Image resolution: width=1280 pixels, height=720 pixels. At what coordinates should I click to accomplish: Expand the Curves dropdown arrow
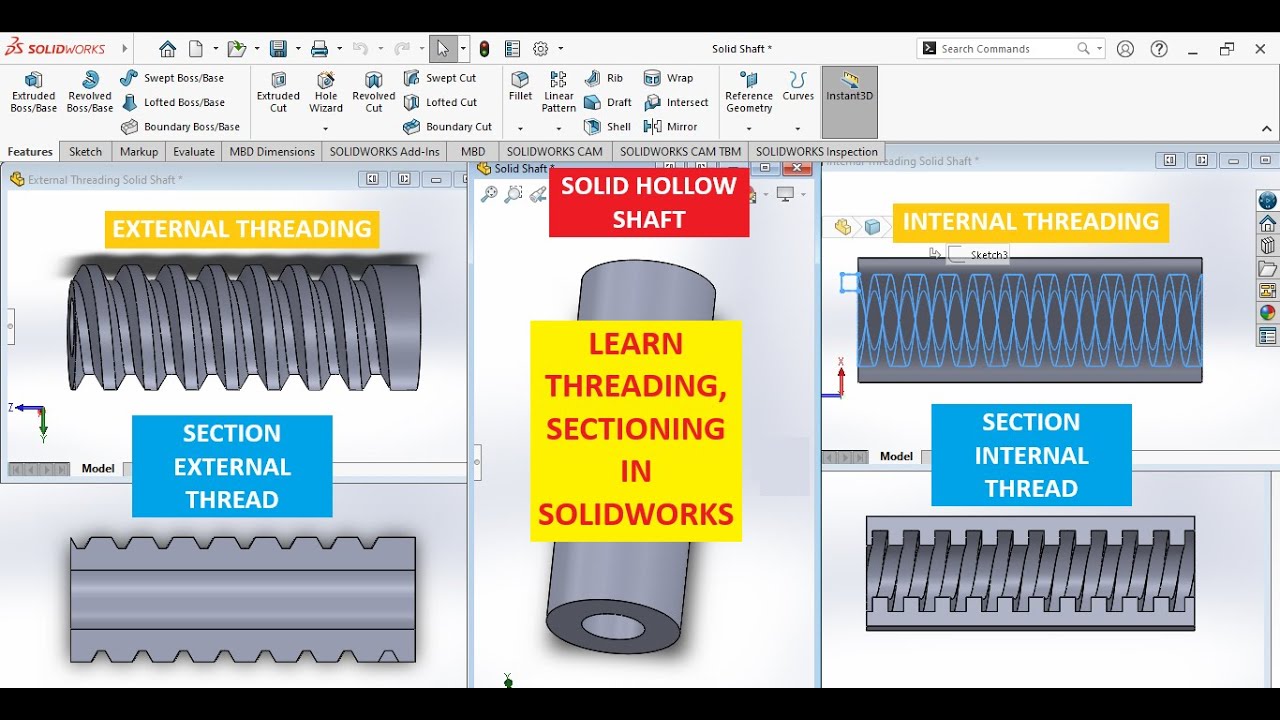[x=798, y=129]
